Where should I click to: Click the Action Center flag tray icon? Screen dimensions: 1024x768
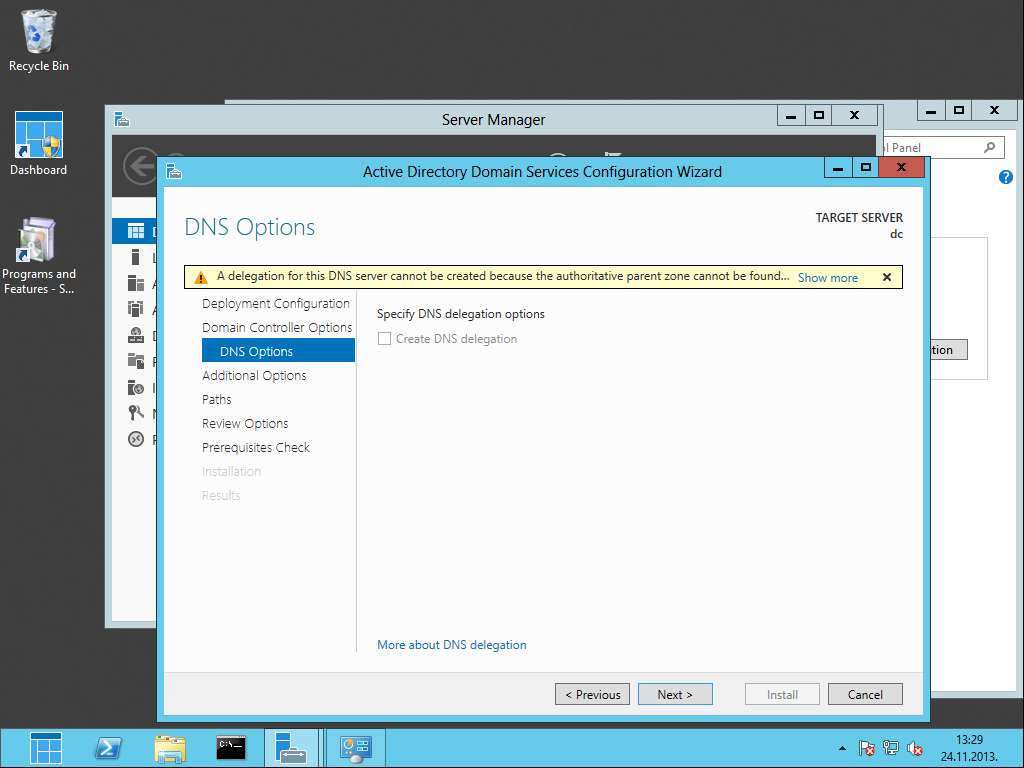(x=867, y=748)
